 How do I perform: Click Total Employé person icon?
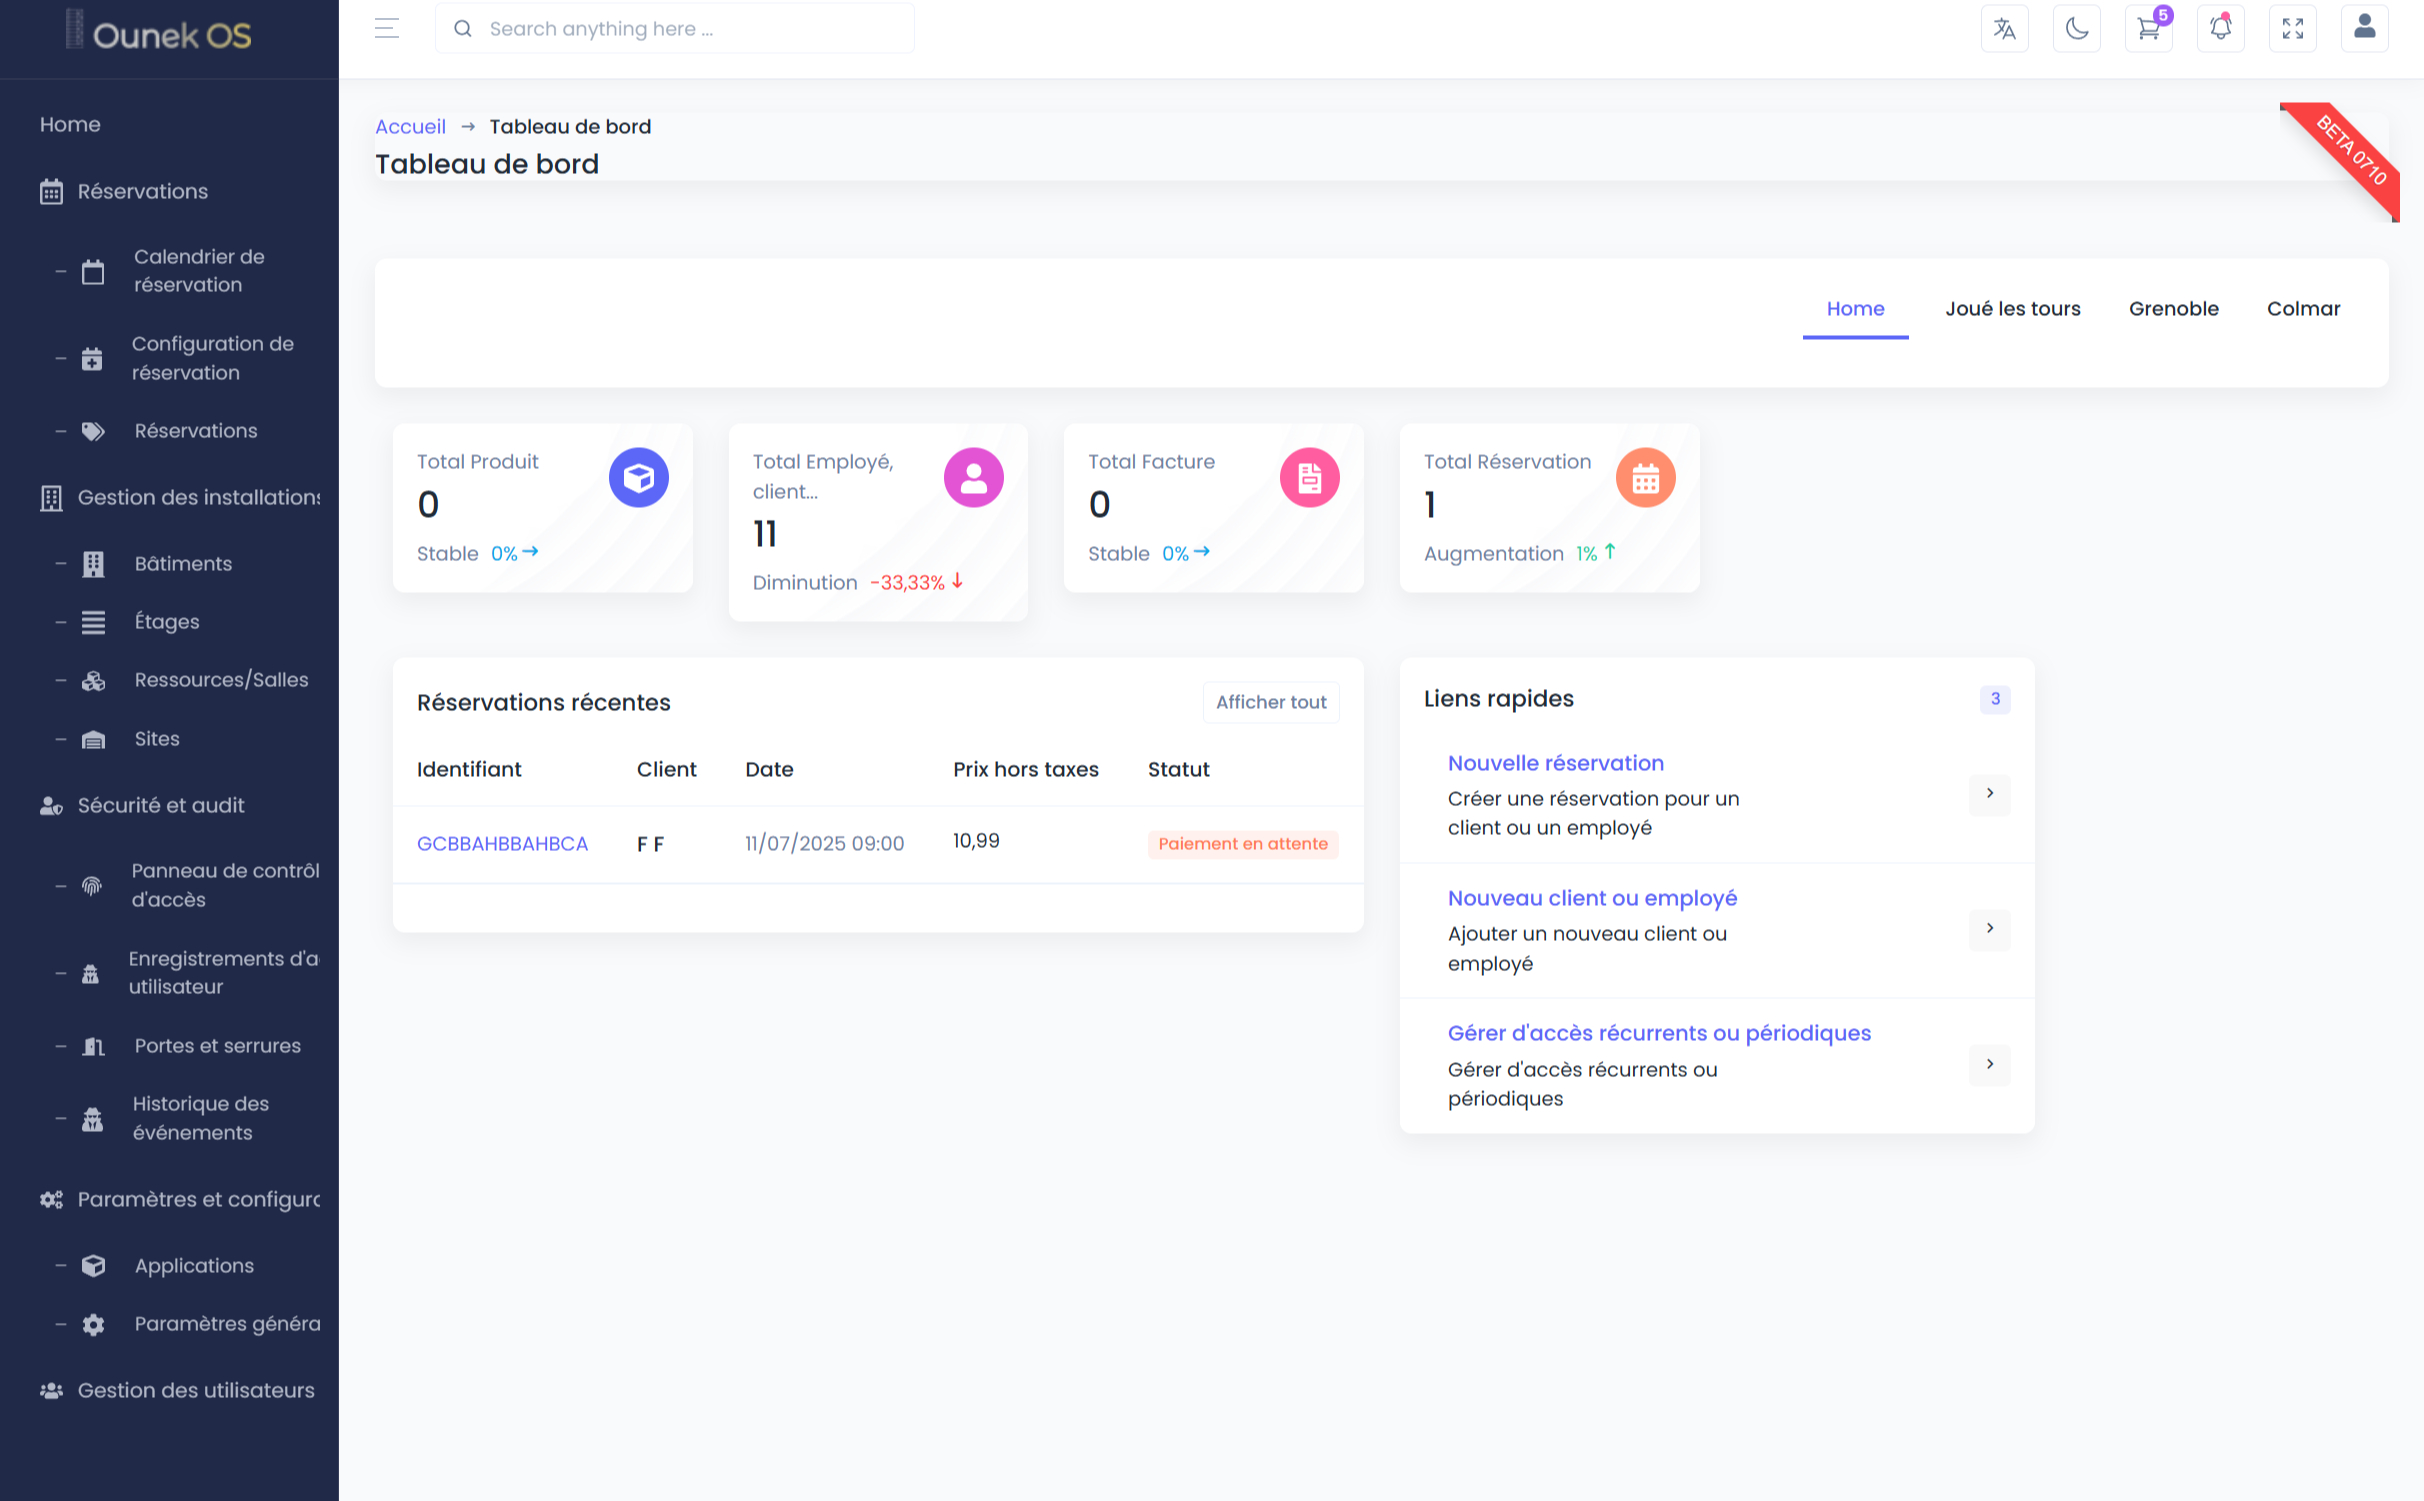click(x=973, y=478)
